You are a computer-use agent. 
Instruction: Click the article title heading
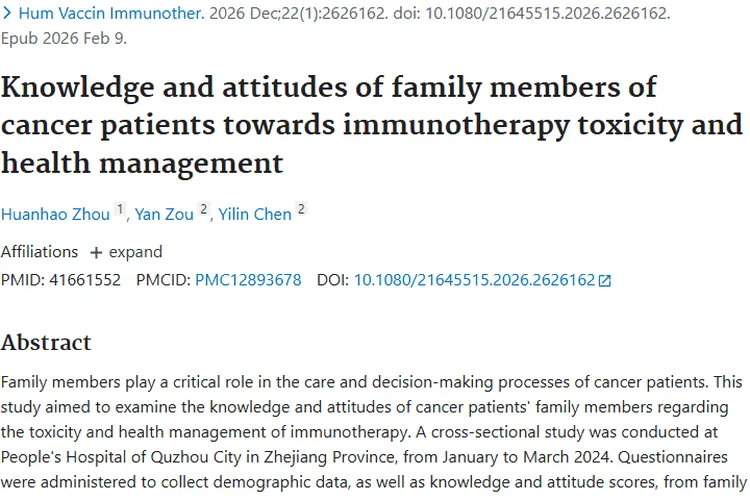pos(370,124)
